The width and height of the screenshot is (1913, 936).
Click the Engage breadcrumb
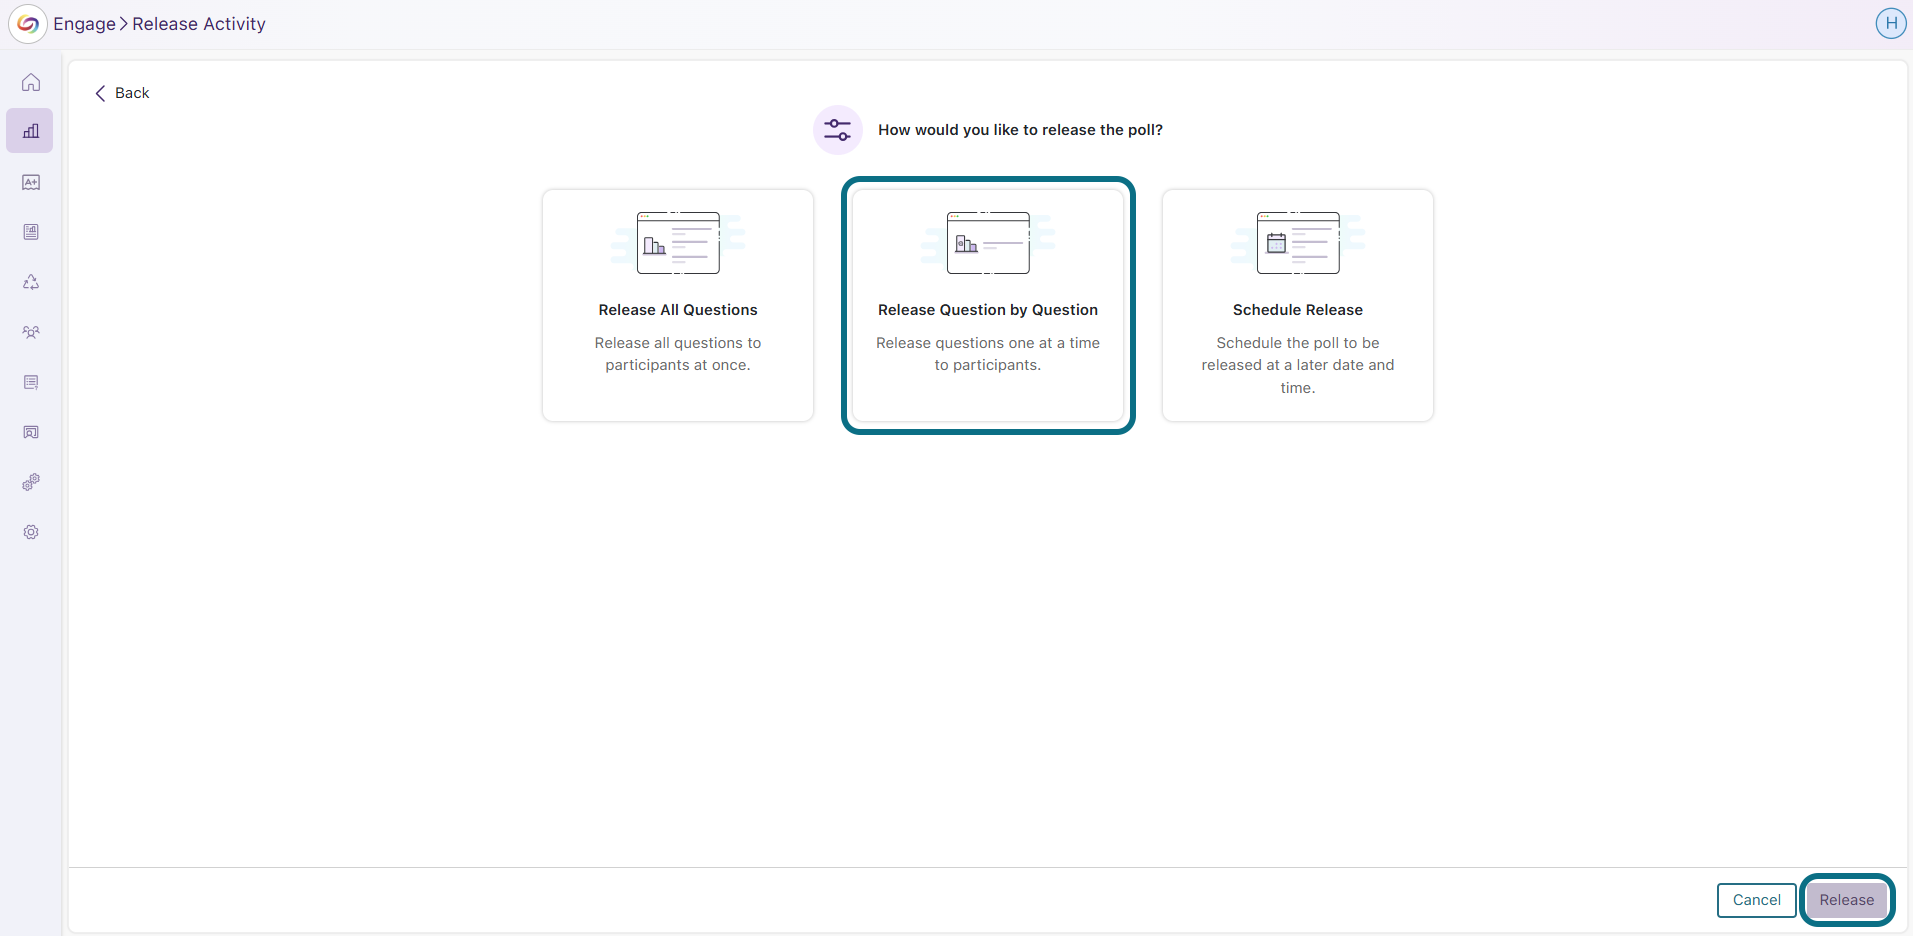tap(84, 24)
